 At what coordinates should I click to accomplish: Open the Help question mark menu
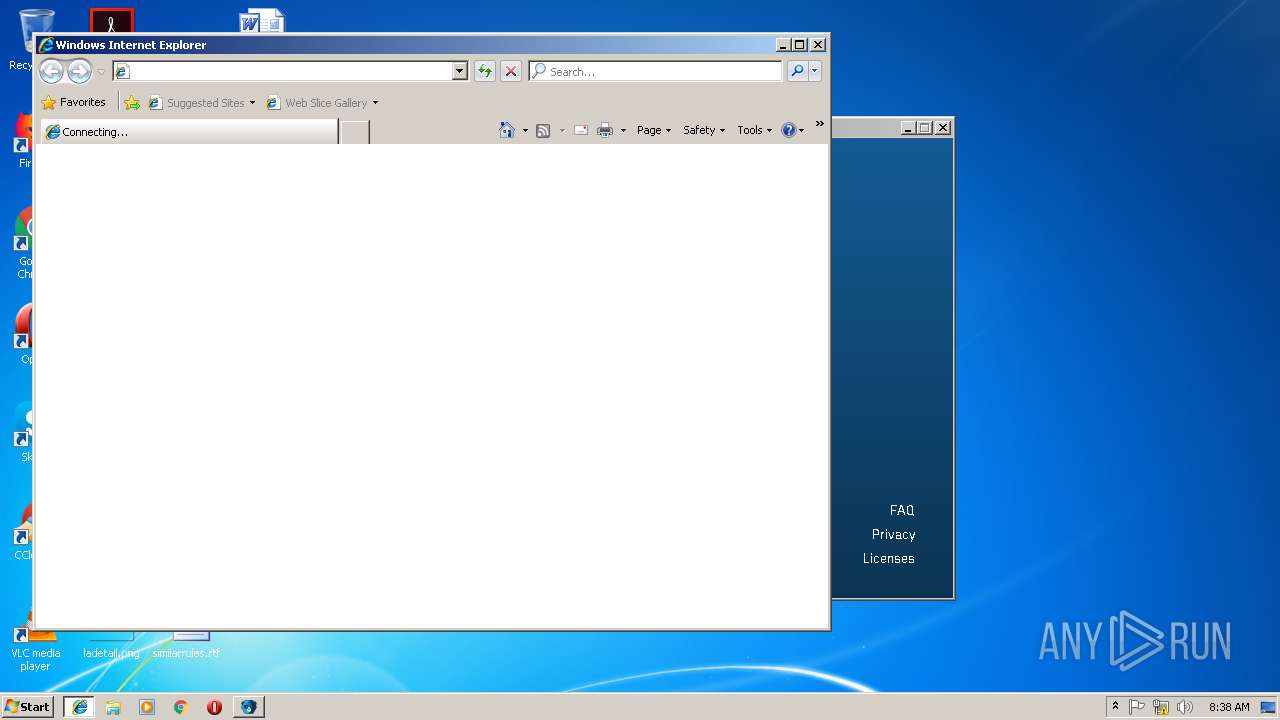coord(792,130)
